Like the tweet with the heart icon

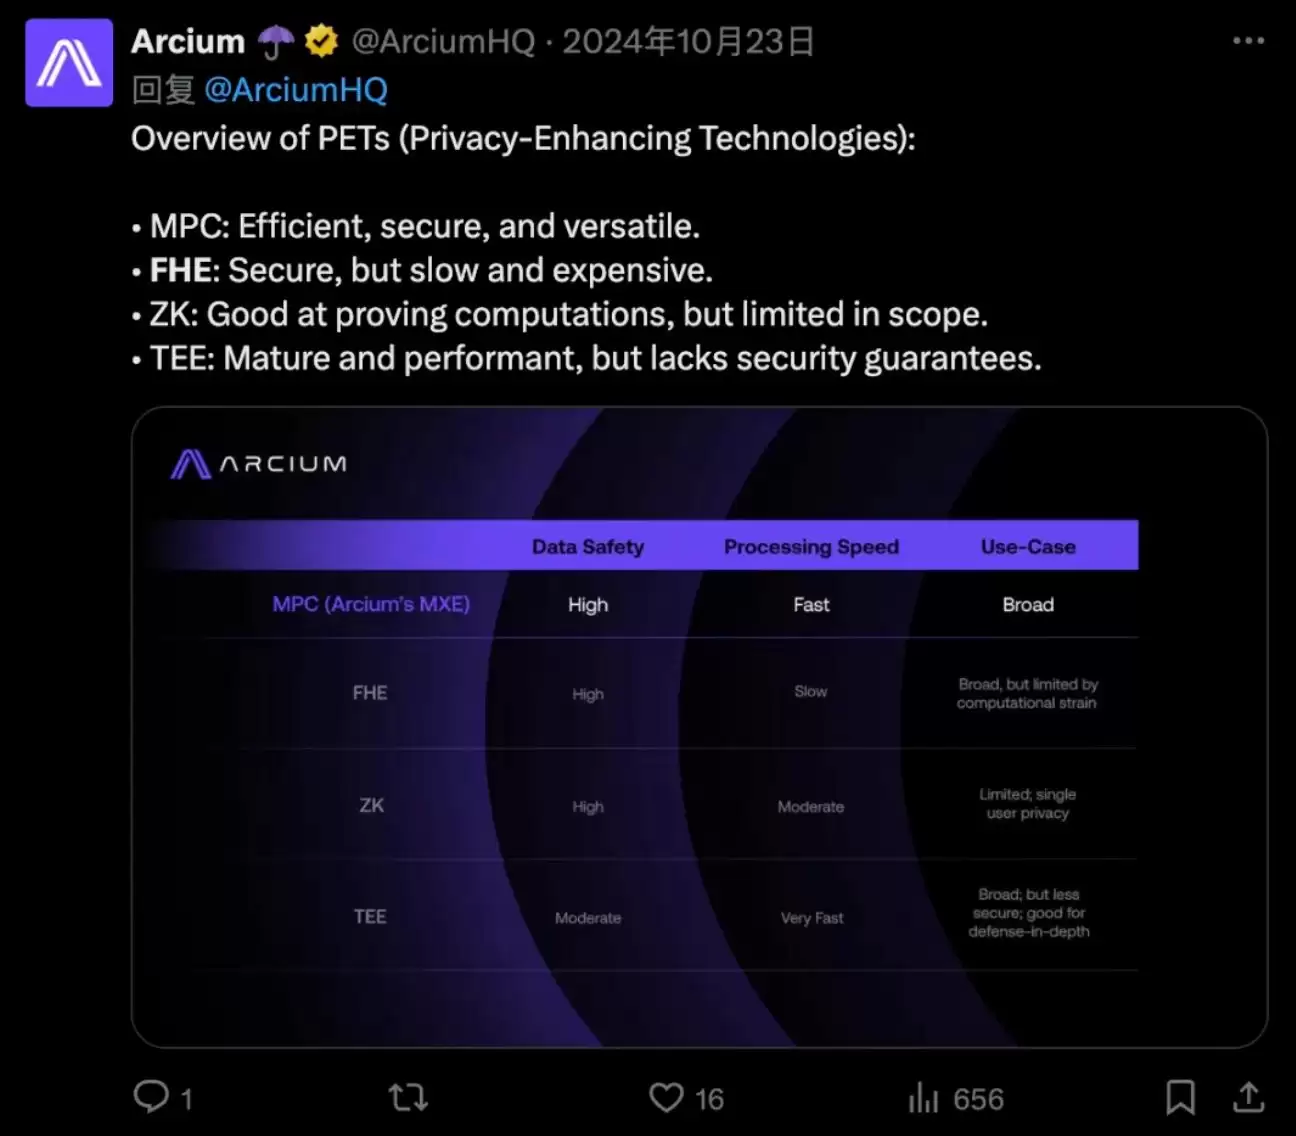tap(666, 1098)
